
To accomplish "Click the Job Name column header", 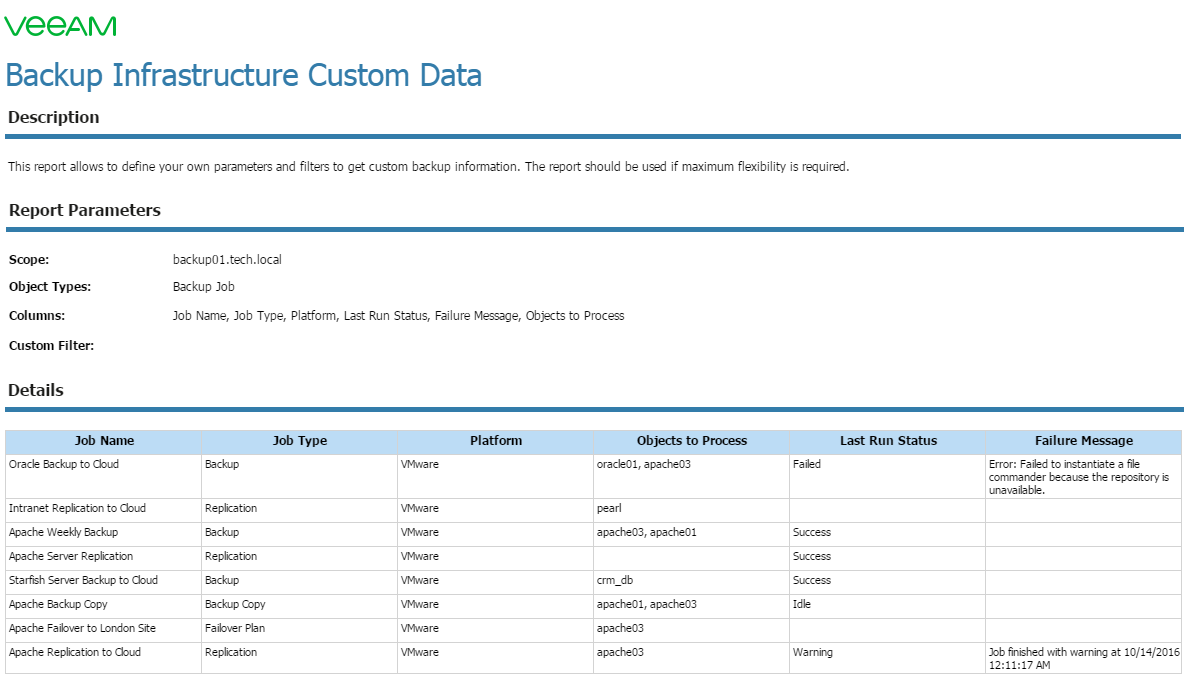I will [104, 441].
